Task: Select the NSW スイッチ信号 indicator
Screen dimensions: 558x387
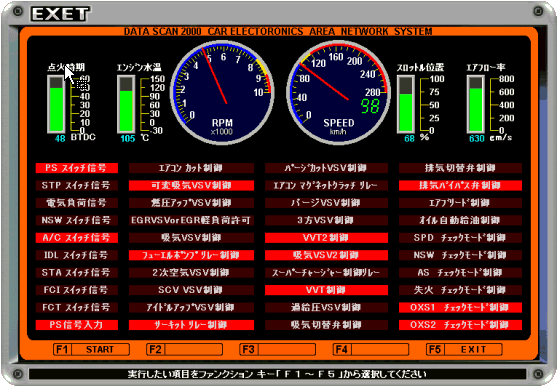Action: (77, 220)
